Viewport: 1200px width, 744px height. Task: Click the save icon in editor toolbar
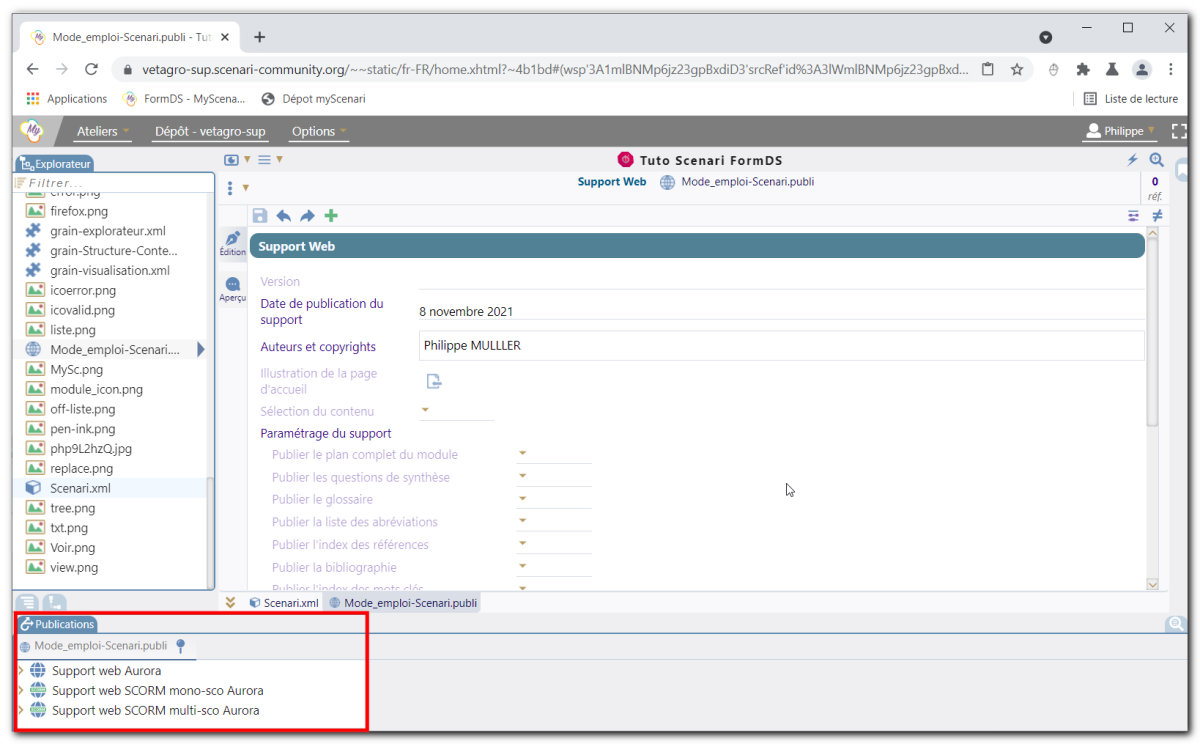click(x=260, y=216)
